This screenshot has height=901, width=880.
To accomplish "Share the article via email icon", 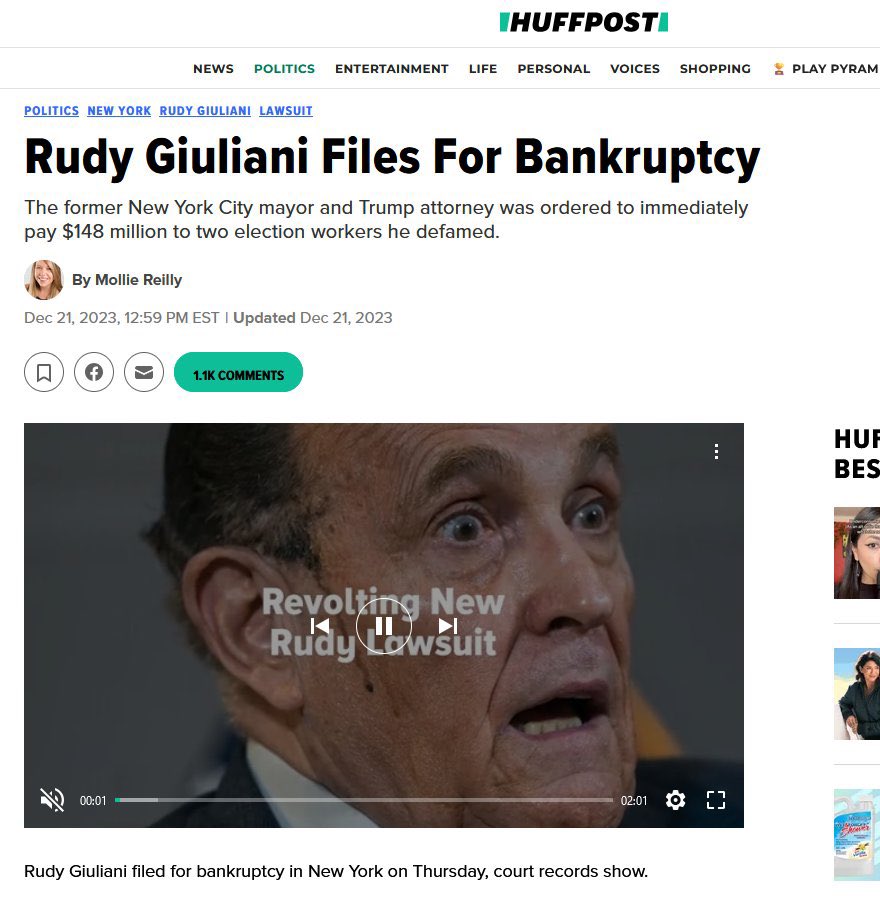I will 144,372.
